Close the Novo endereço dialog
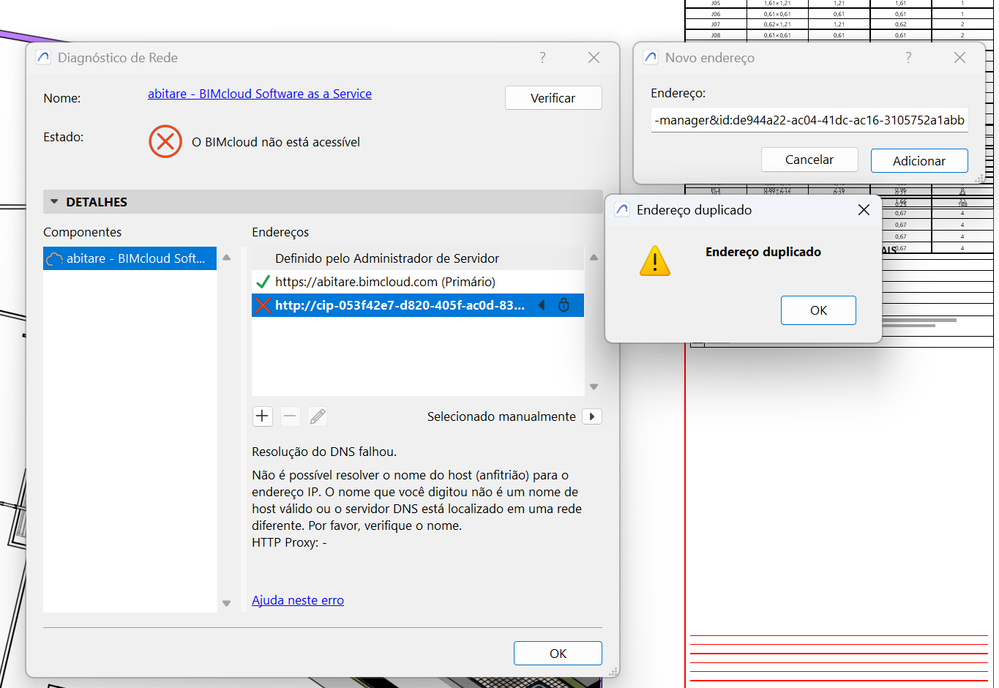The image size is (999, 688). coord(959,58)
